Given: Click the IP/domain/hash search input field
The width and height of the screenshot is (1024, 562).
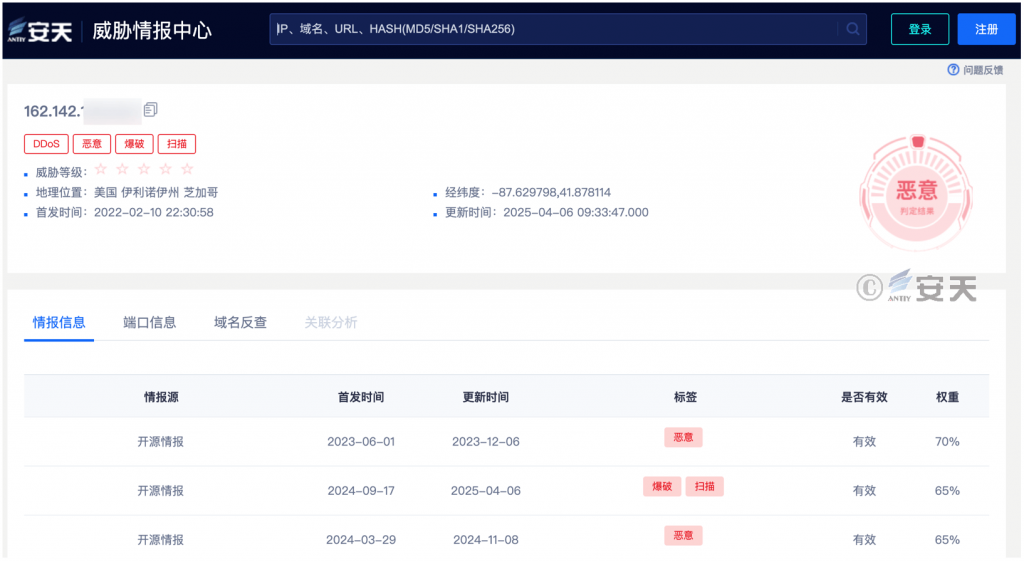Looking at the screenshot, I should coord(555,29).
